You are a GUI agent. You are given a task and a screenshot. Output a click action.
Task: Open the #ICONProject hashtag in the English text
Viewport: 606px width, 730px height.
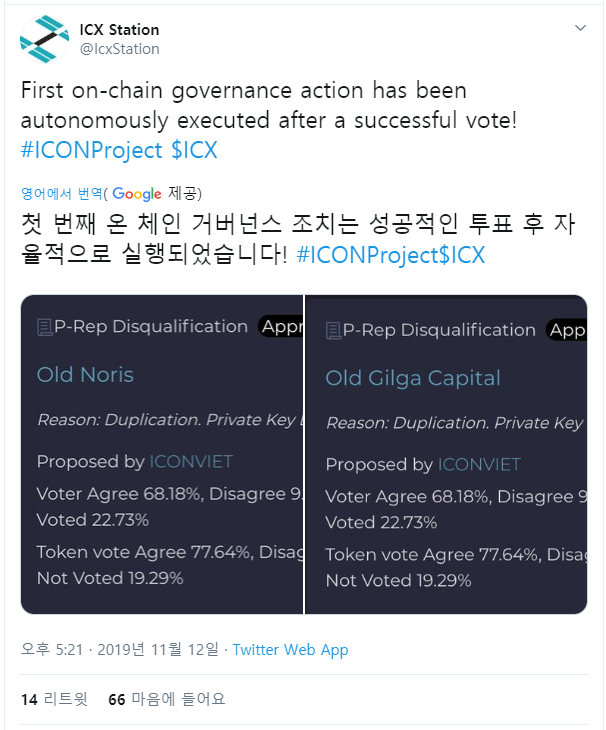pyautogui.click(x=92, y=150)
